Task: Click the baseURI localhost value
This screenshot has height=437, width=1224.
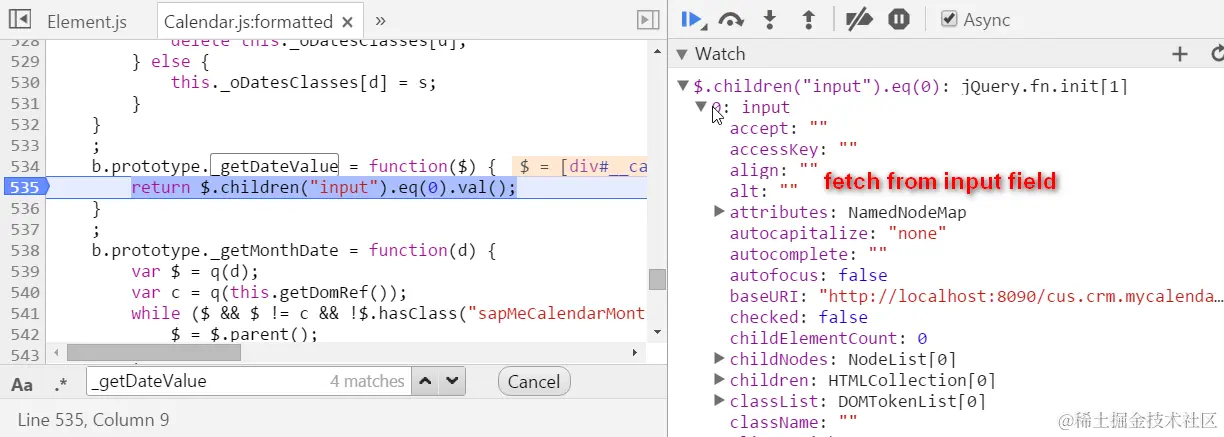Action: click(x=1021, y=296)
